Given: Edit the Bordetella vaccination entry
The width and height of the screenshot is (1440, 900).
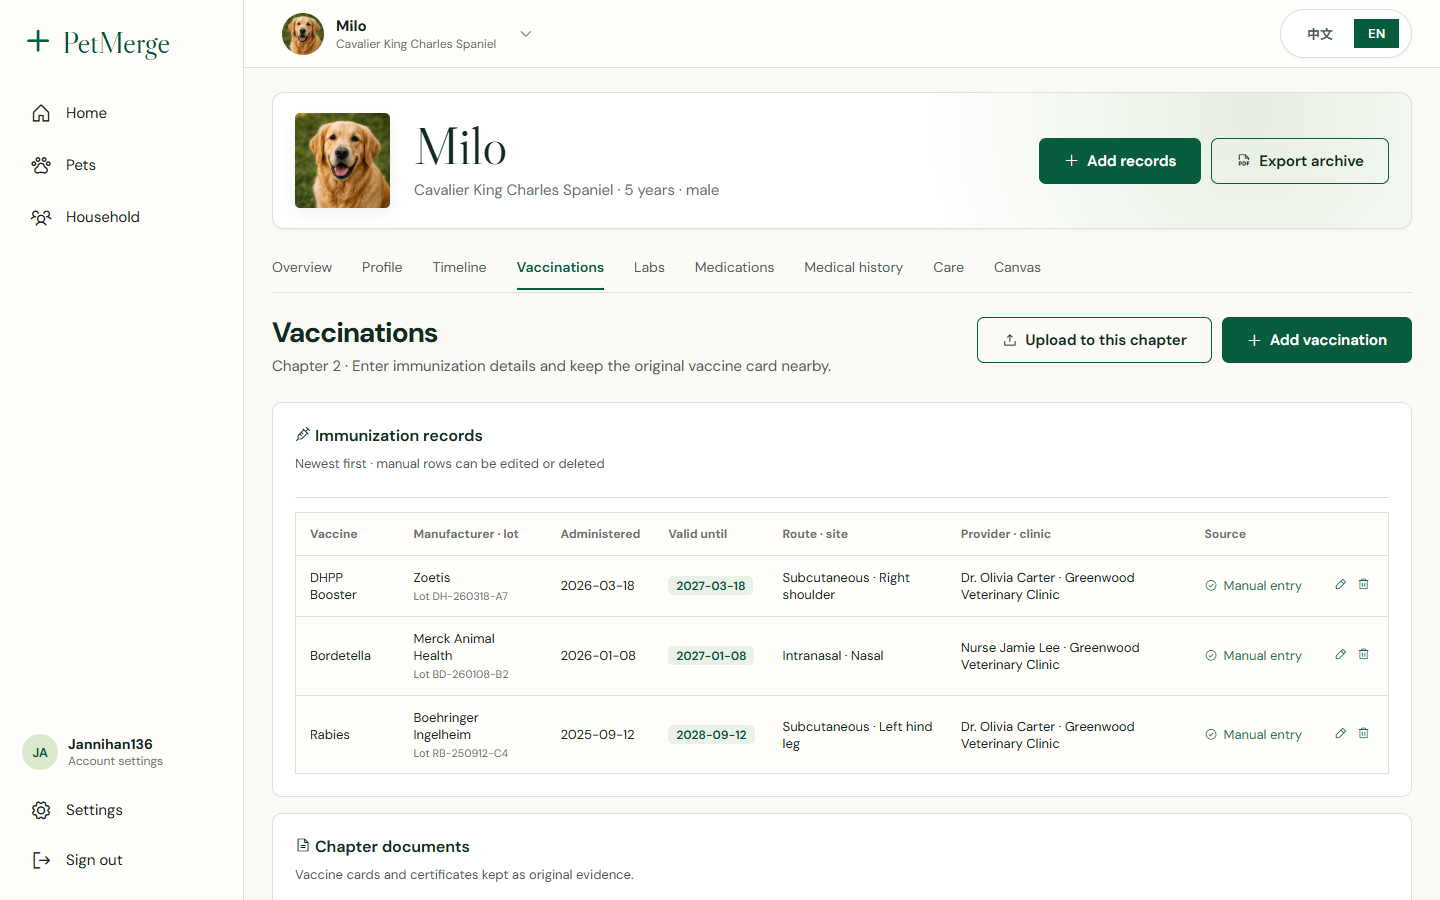Looking at the screenshot, I should coord(1340,655).
